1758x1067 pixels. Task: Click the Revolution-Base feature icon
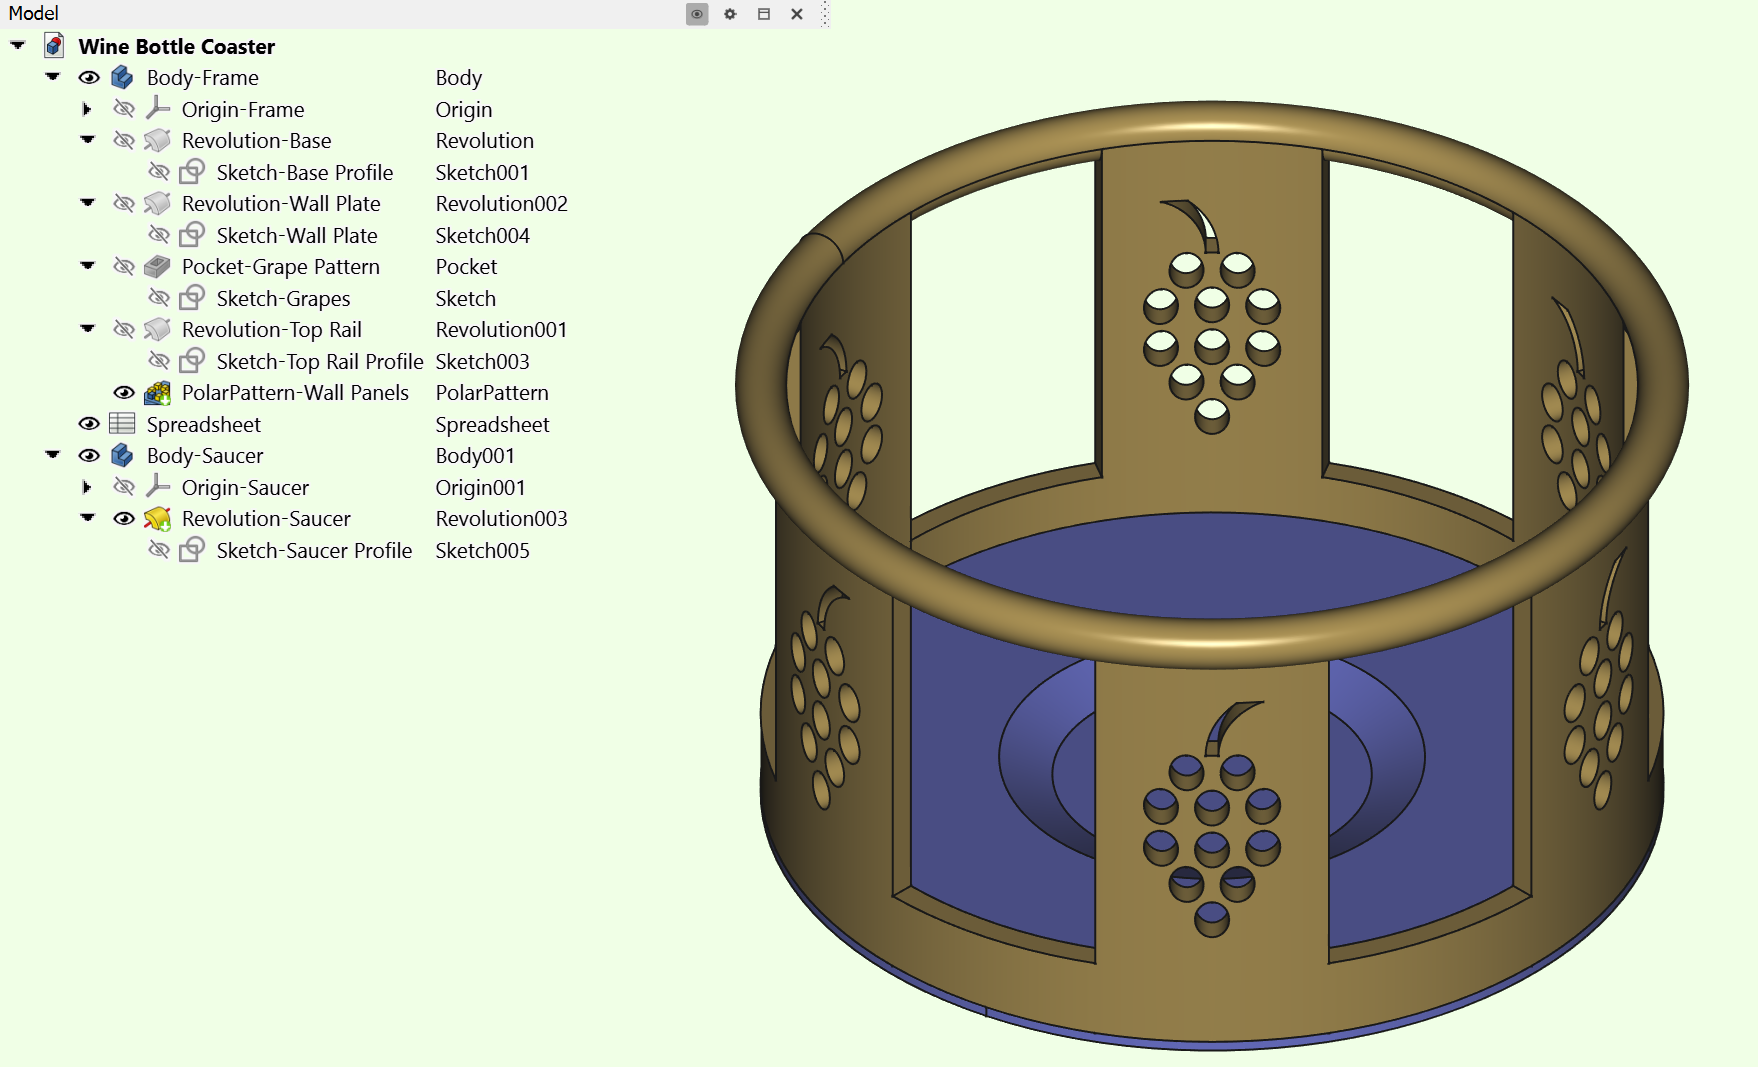[157, 140]
